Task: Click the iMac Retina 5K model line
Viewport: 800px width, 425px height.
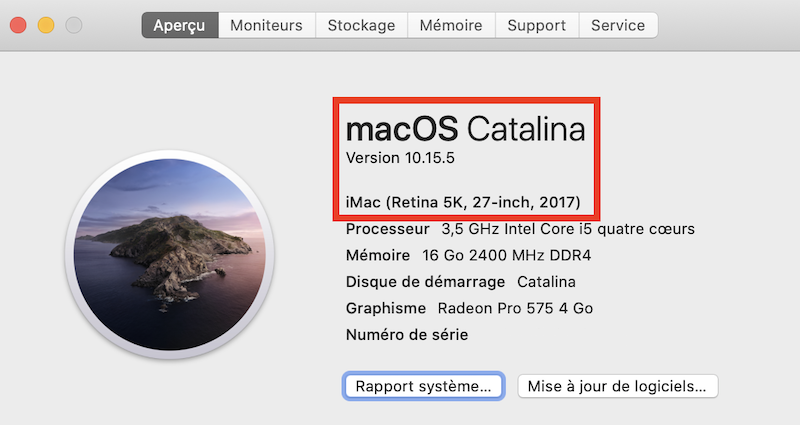Action: (463, 202)
